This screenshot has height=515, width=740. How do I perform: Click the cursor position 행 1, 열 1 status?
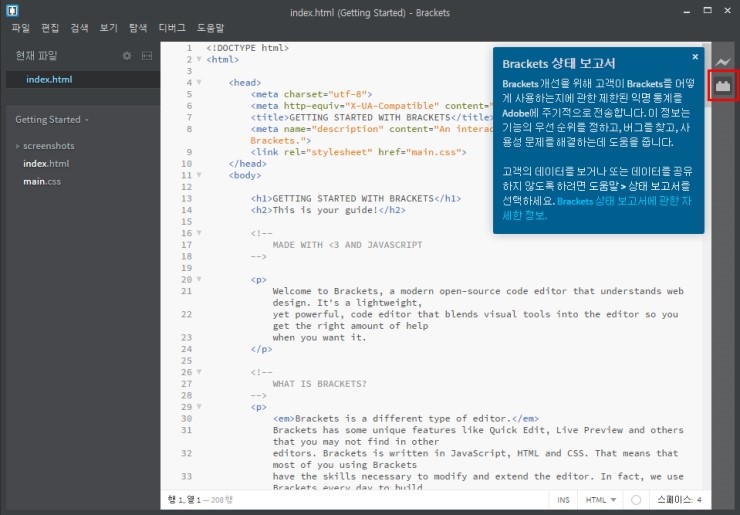tap(187, 500)
